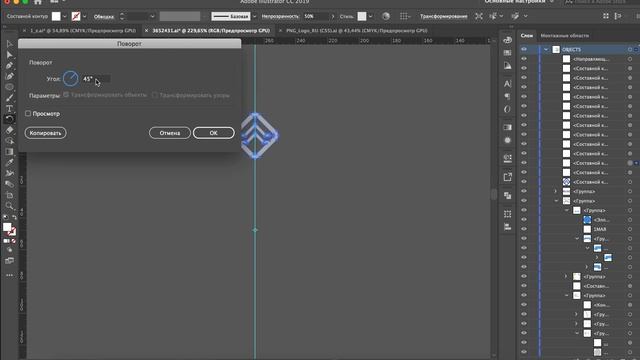Open the Paragraph panel icon

point(507,96)
